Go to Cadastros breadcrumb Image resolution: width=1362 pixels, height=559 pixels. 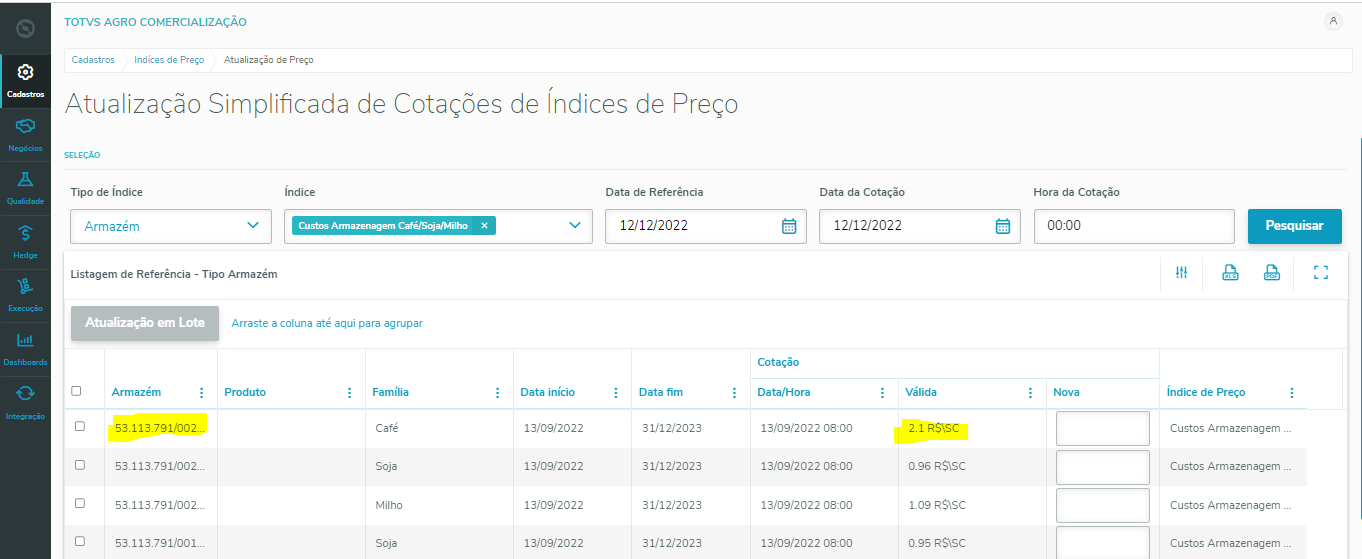click(93, 60)
